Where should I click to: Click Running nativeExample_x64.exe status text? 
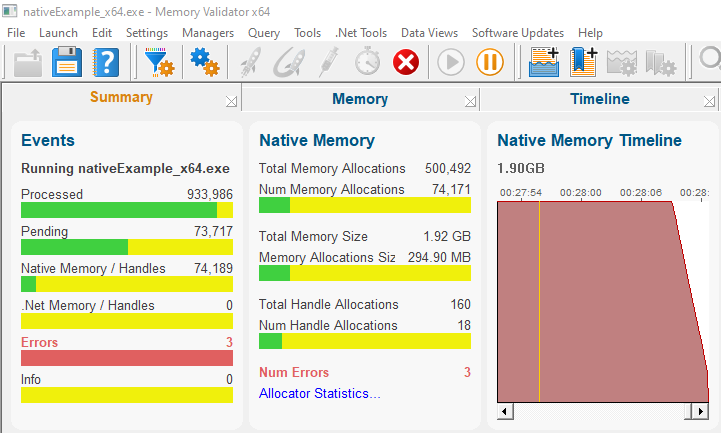point(126,169)
